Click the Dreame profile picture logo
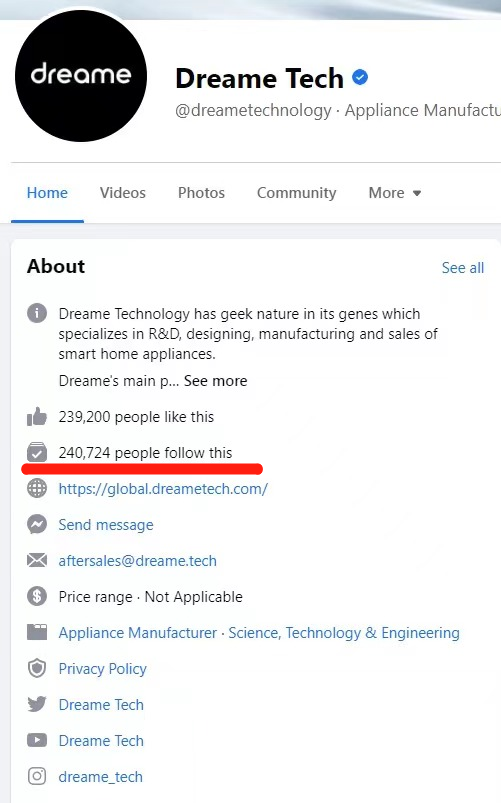The width and height of the screenshot is (501, 803). tap(81, 76)
